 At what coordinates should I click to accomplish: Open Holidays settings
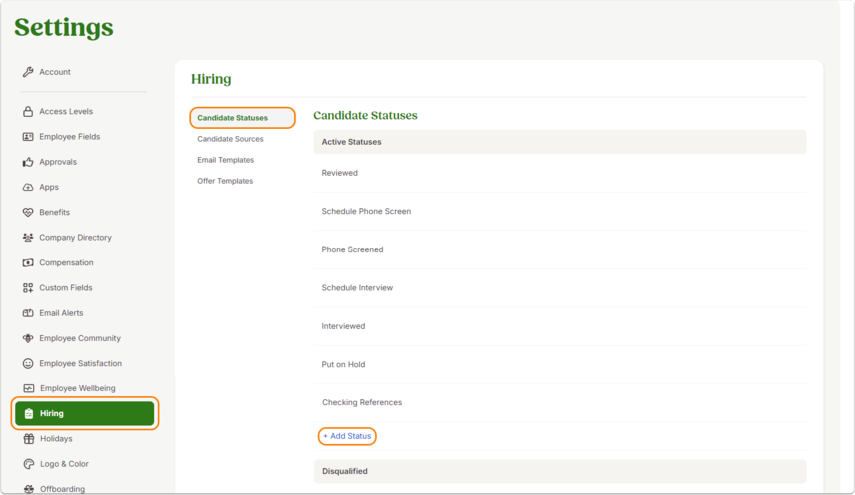tap(56, 439)
